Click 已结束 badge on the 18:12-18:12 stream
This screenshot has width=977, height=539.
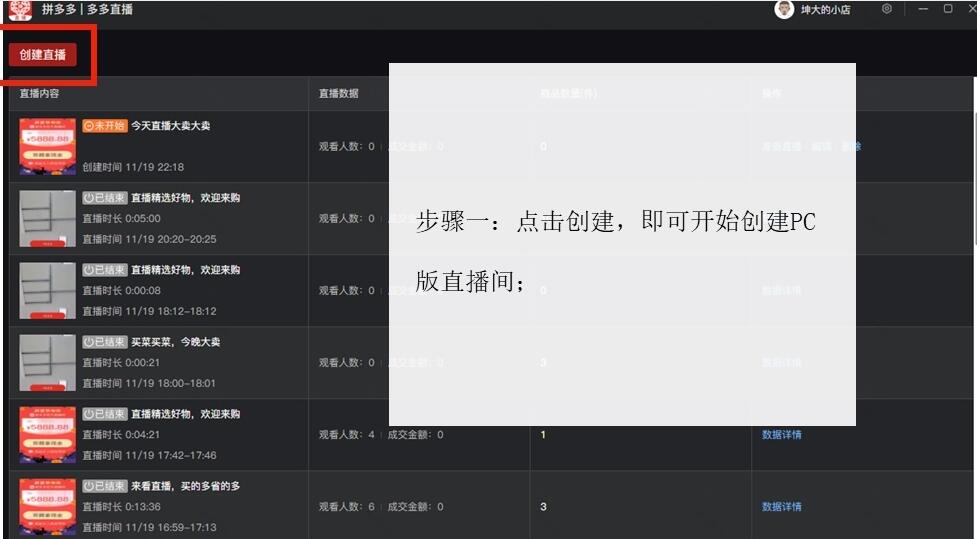(x=105, y=270)
